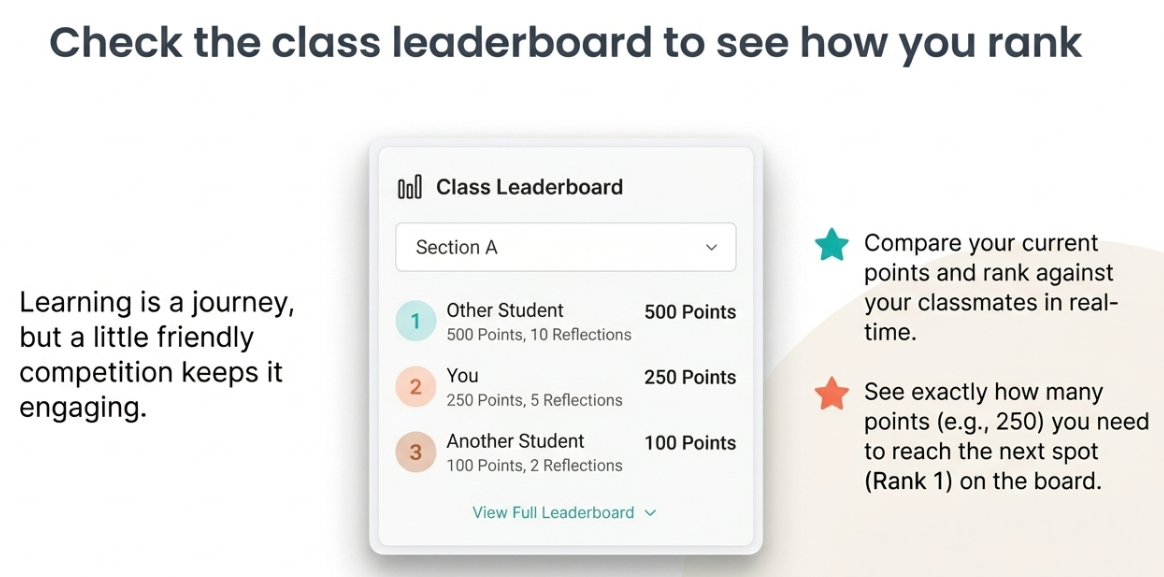Click the 500 Points score label
Screen dimensions: 1164x577
(x=690, y=312)
